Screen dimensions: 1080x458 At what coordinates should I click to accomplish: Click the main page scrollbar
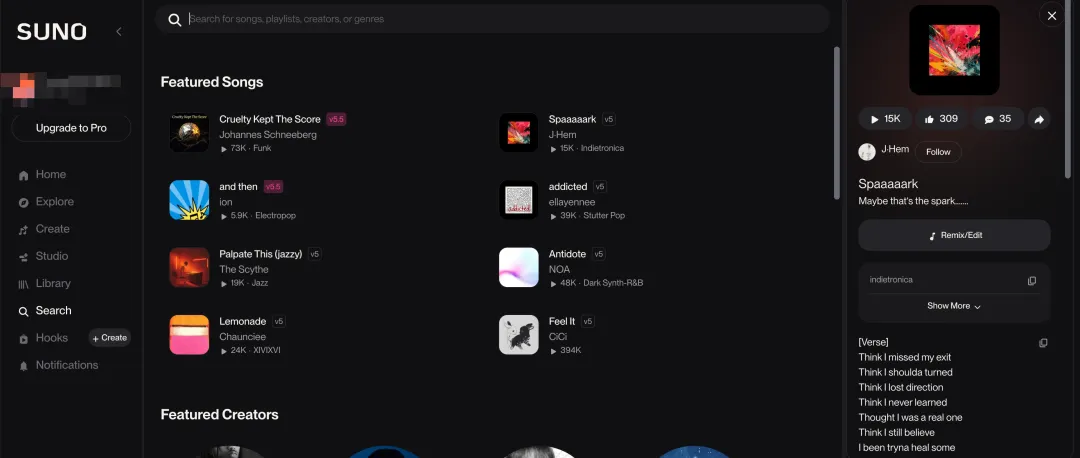pos(837,123)
